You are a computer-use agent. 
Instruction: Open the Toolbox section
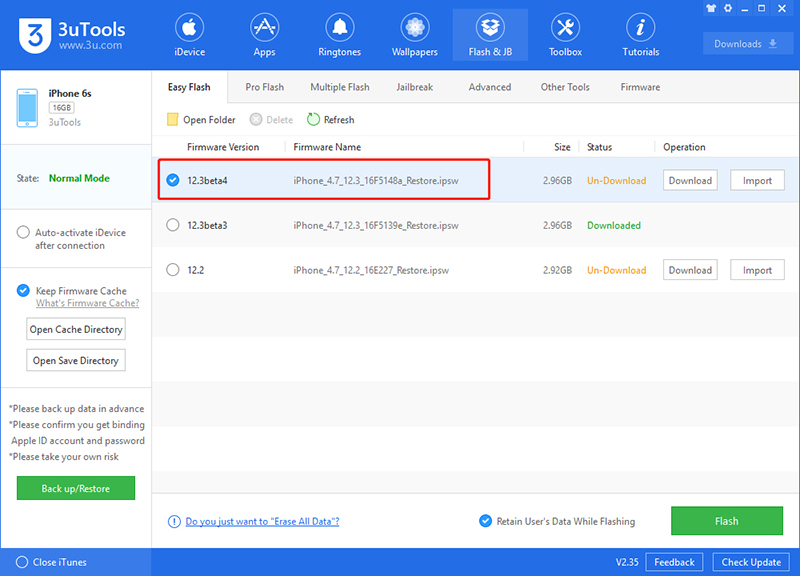tap(565, 35)
